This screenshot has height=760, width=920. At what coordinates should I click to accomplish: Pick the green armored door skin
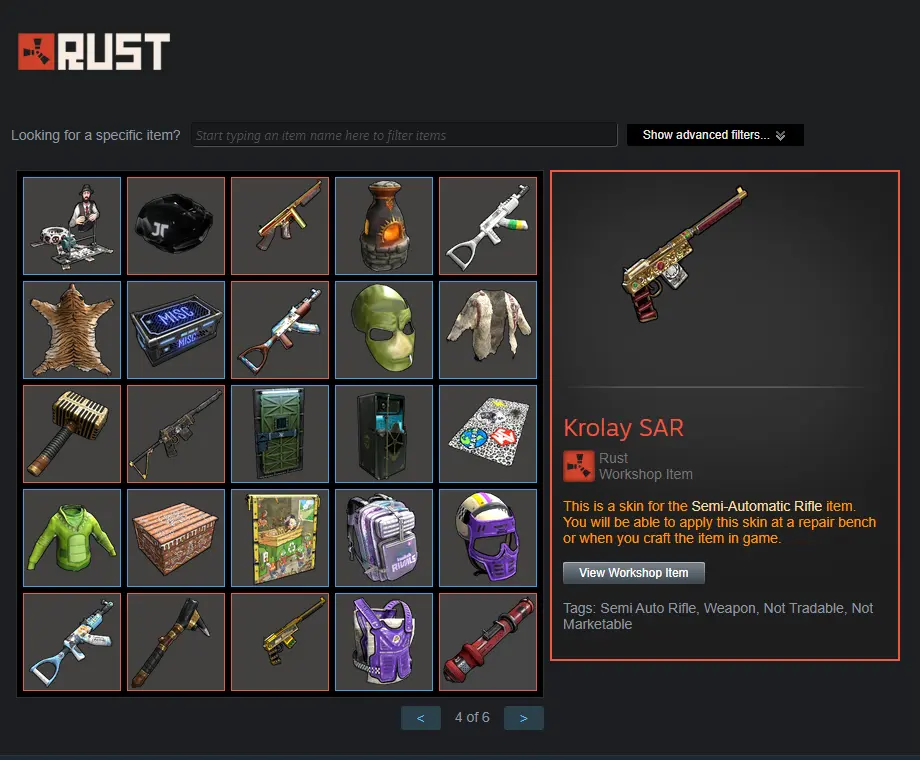pyautogui.click(x=280, y=434)
